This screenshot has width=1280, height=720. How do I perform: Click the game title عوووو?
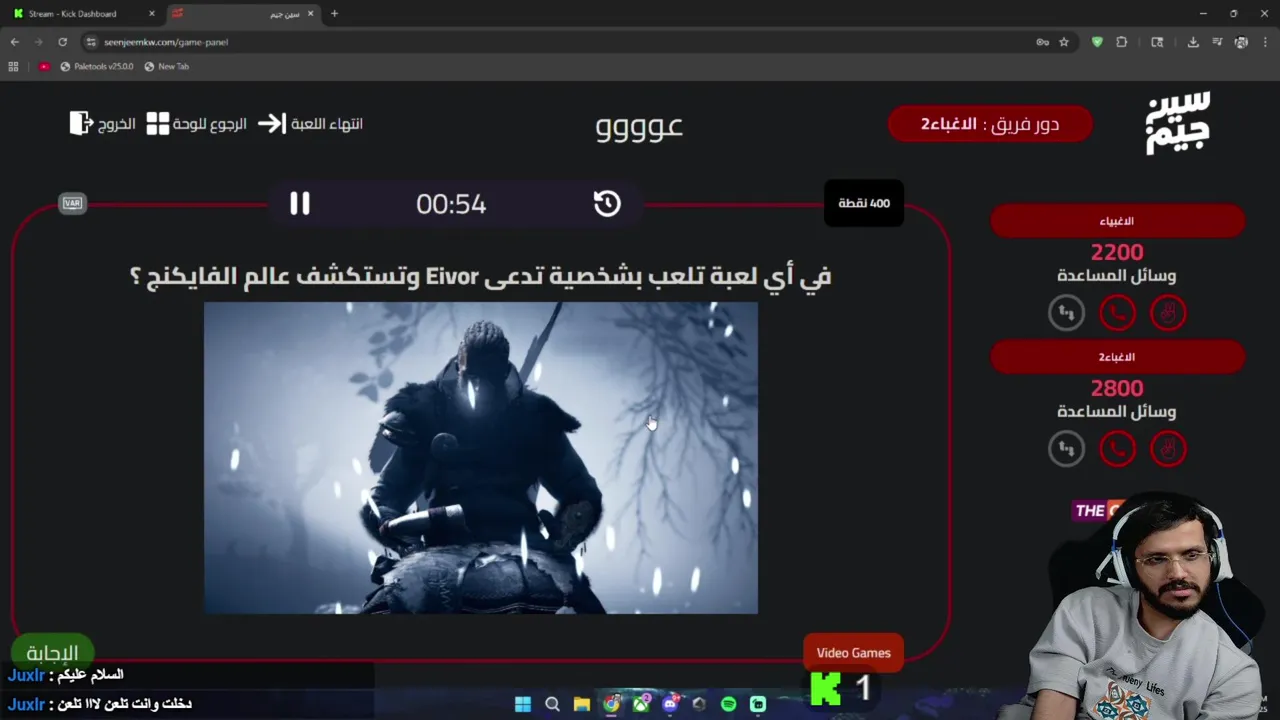point(639,126)
